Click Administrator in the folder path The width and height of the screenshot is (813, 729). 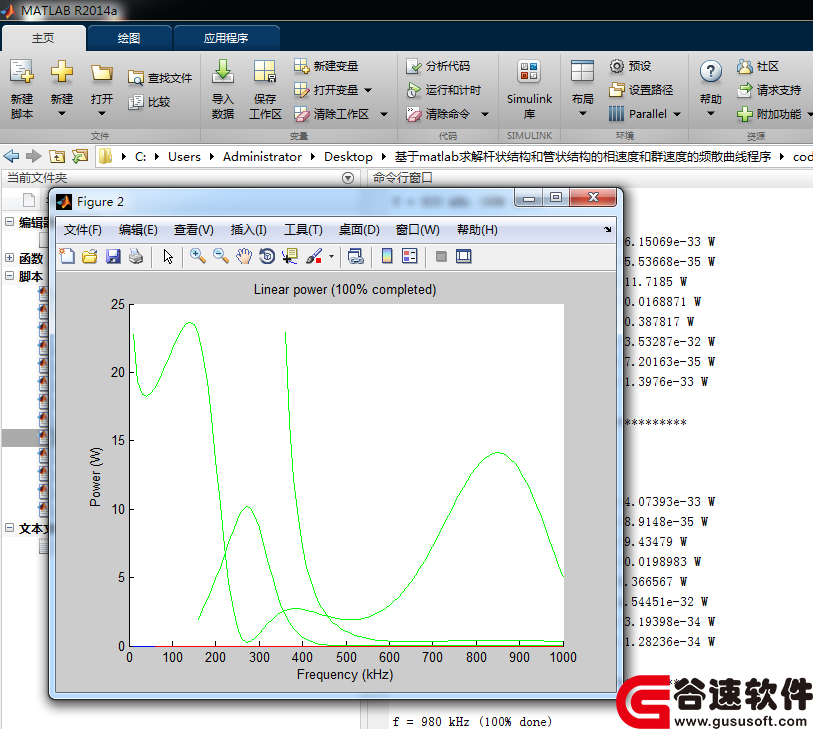pyautogui.click(x=262, y=157)
